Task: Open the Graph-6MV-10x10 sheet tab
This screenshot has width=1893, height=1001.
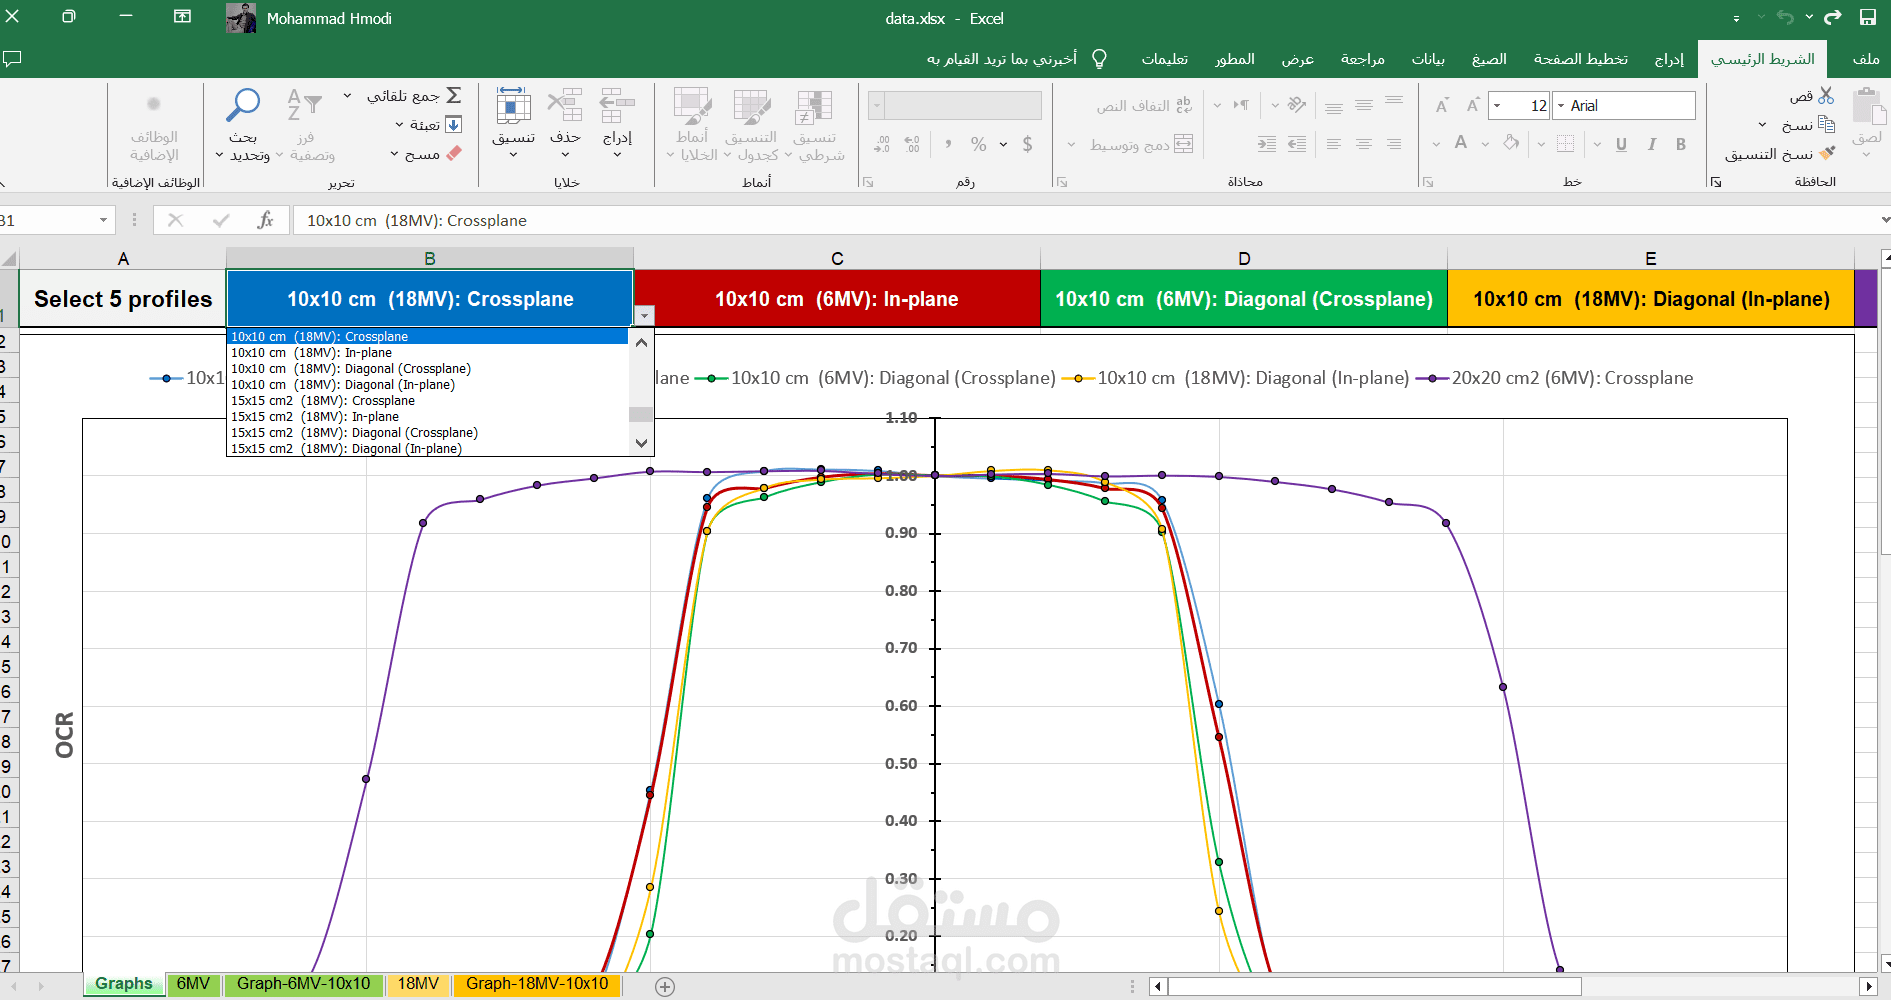Action: coord(304,984)
